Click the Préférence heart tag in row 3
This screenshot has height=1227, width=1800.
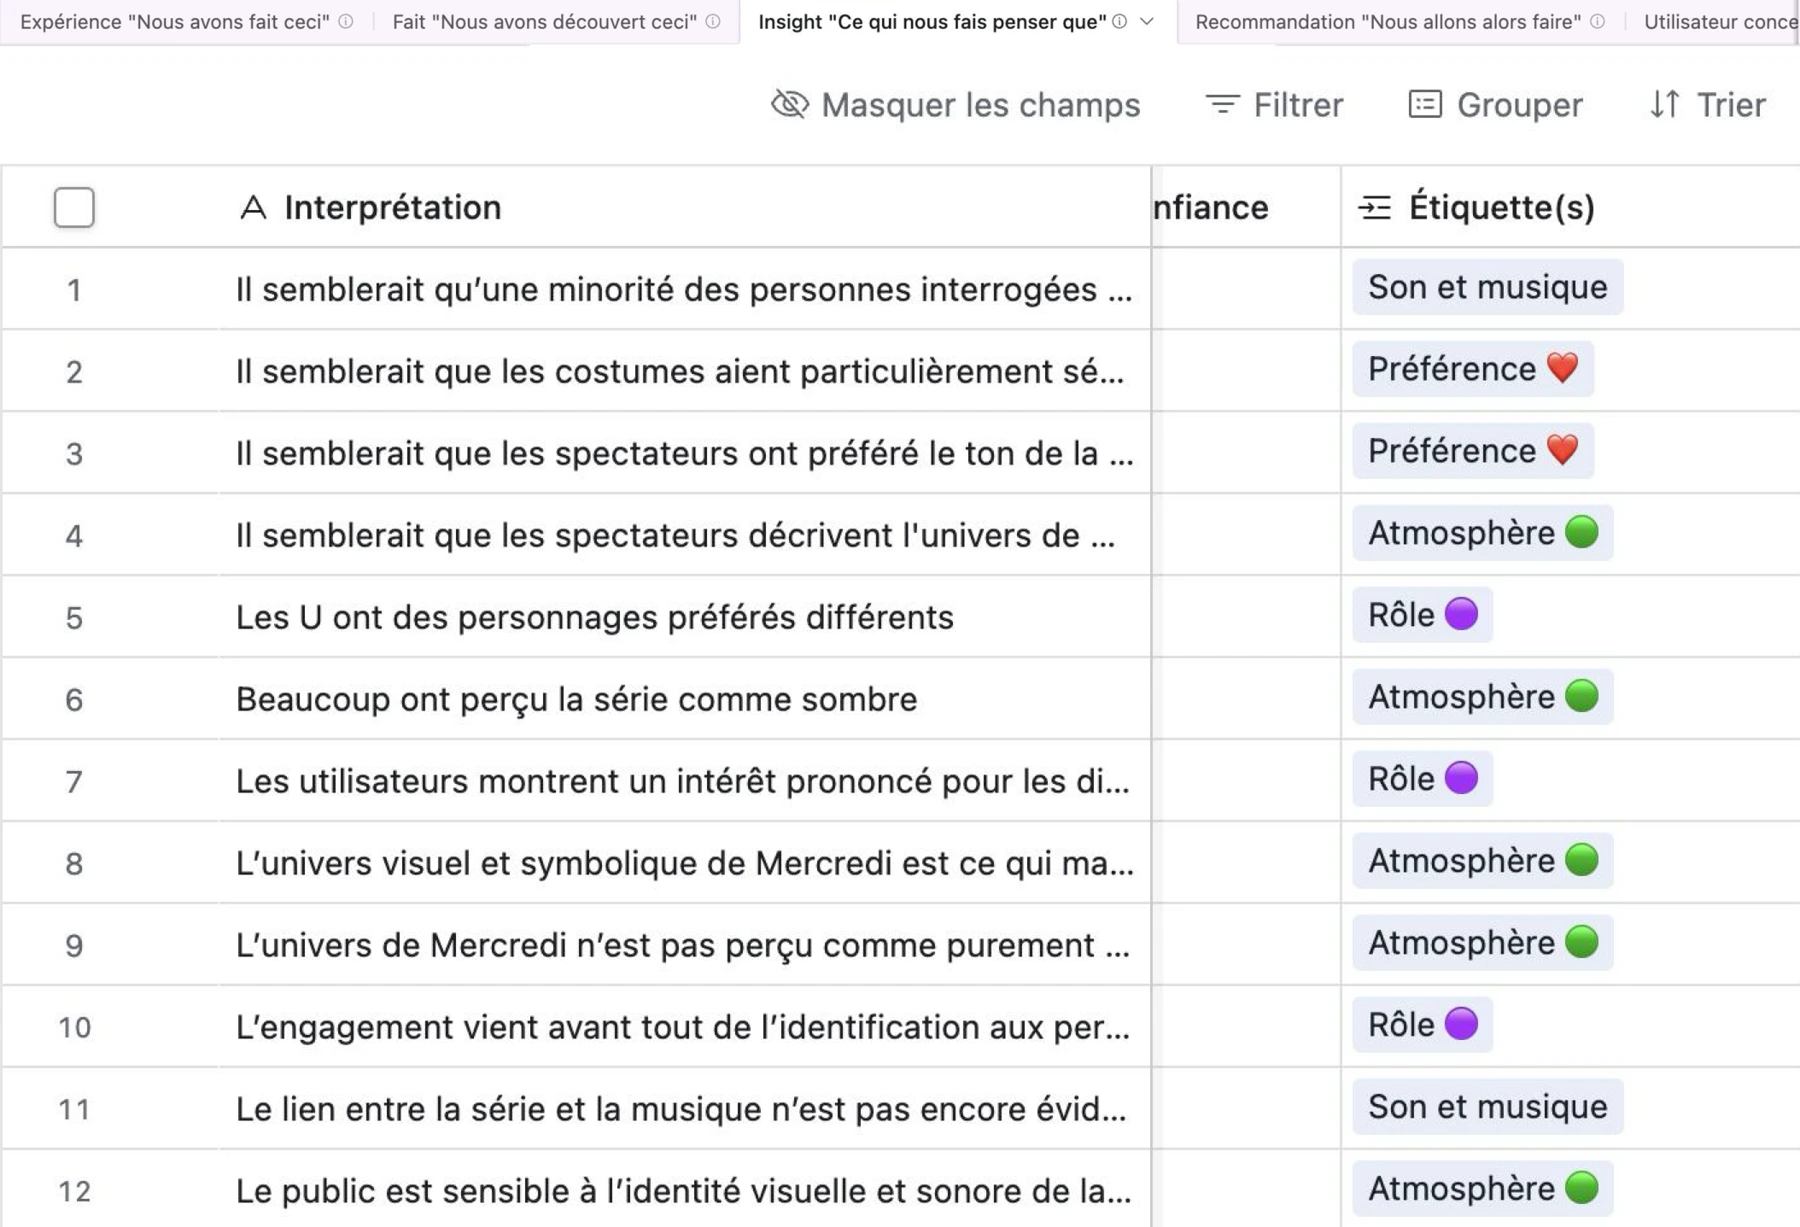pos(1473,451)
